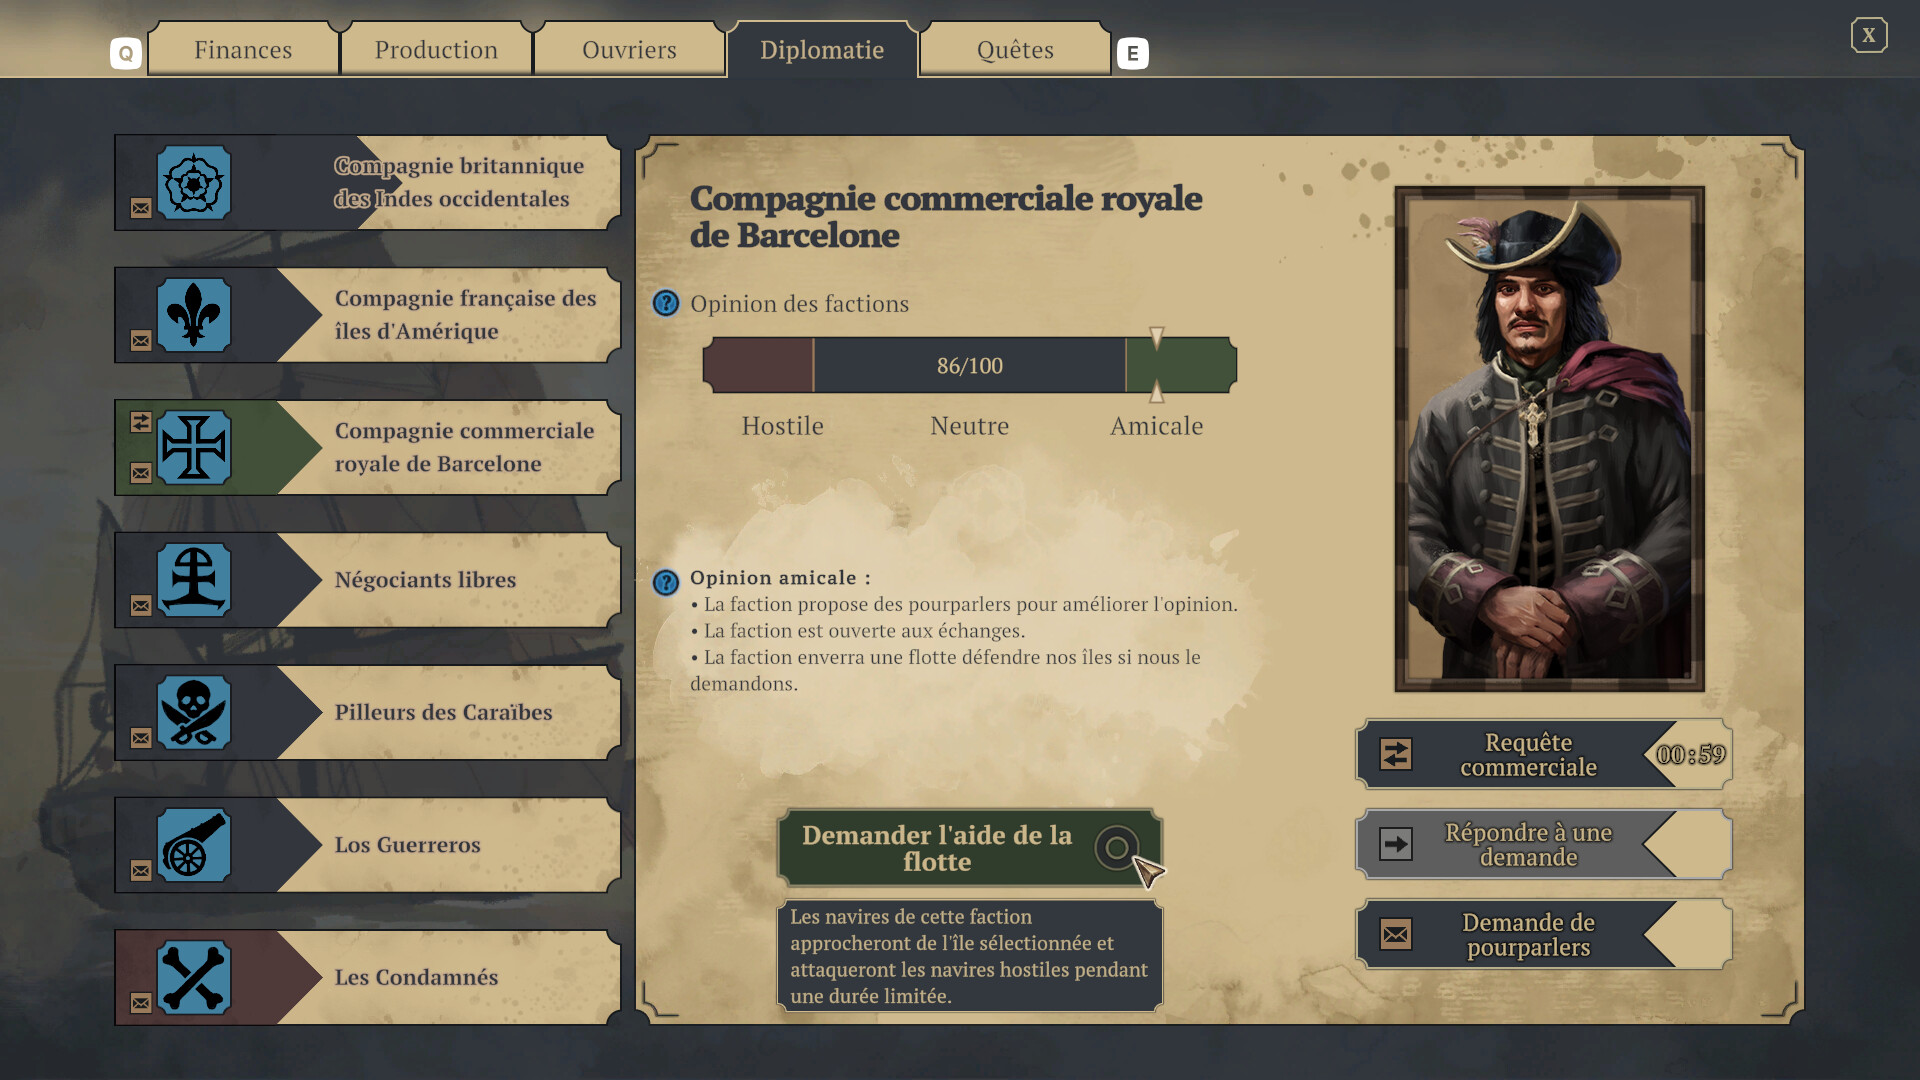This screenshot has width=1920, height=1080.
Task: Click the help icon beside Opinion amicale
Action: (666, 582)
